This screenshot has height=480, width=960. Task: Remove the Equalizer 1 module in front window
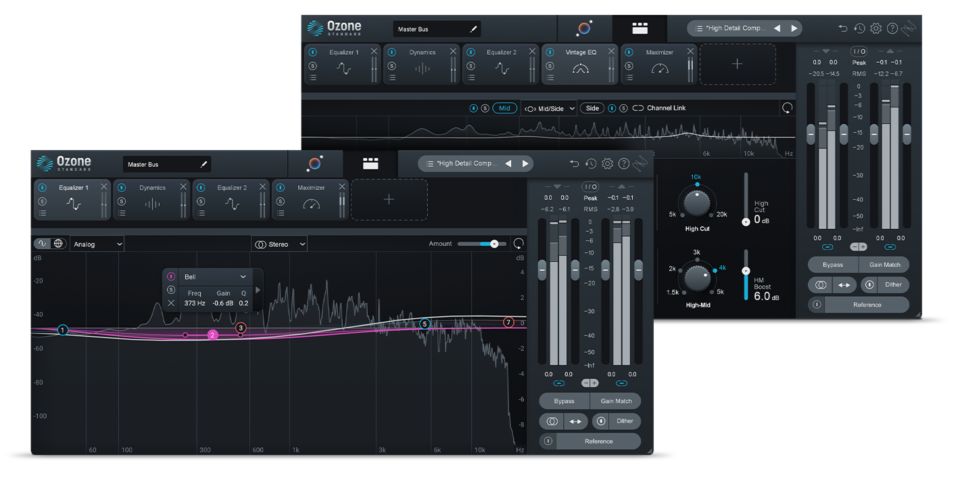pos(104,187)
